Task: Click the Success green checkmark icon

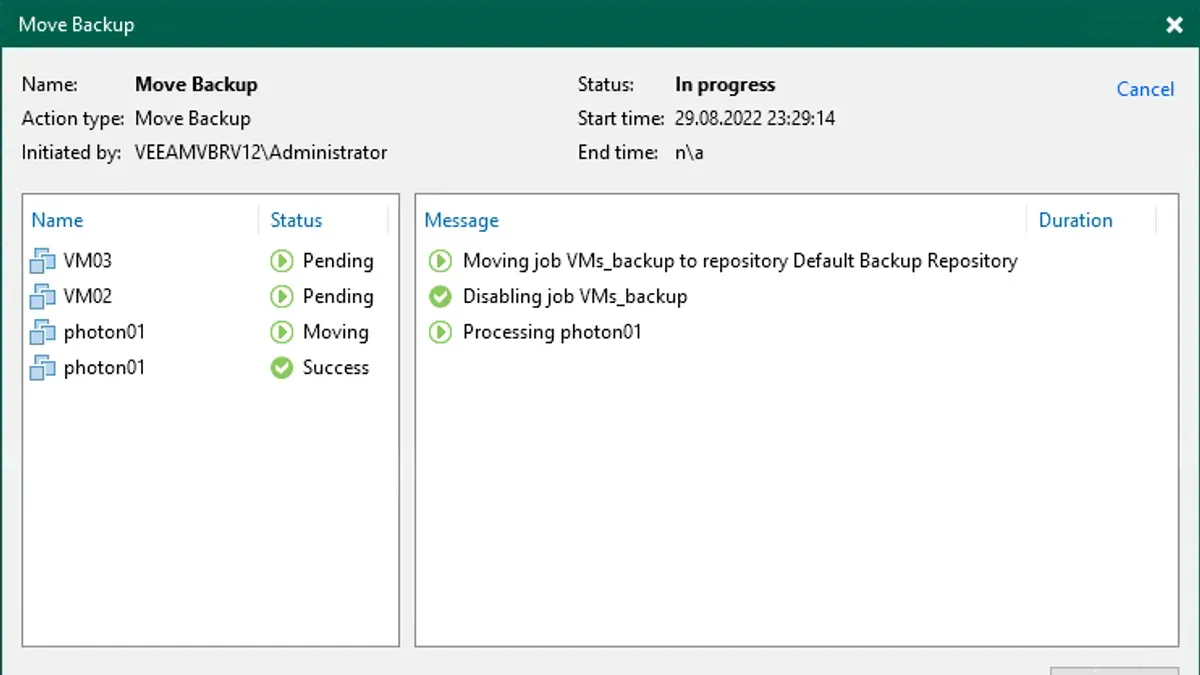Action: (x=281, y=368)
